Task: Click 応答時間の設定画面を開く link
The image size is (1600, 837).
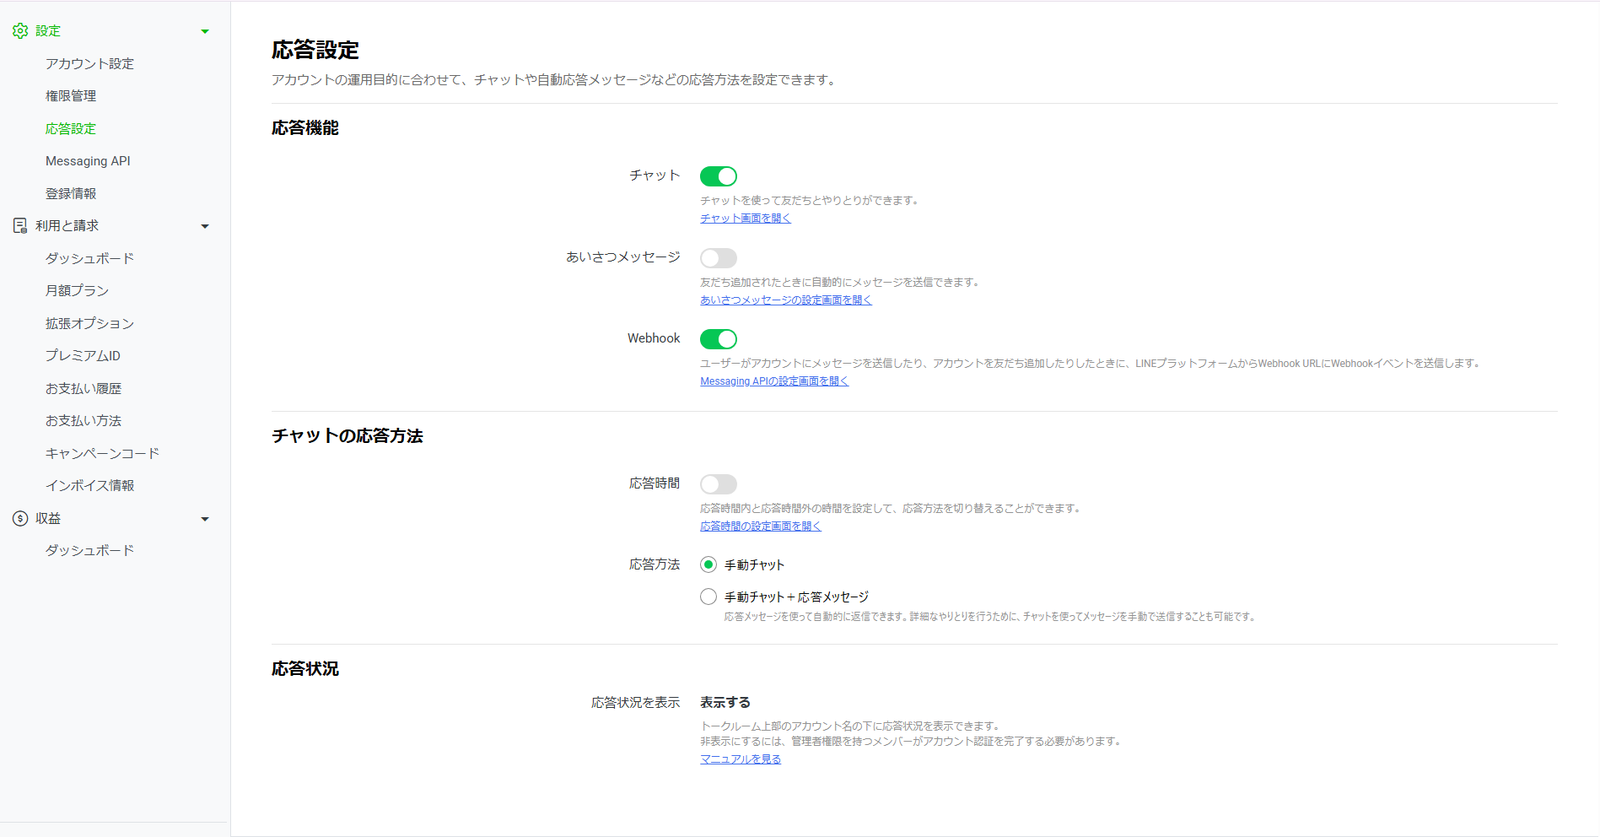Action: click(760, 526)
